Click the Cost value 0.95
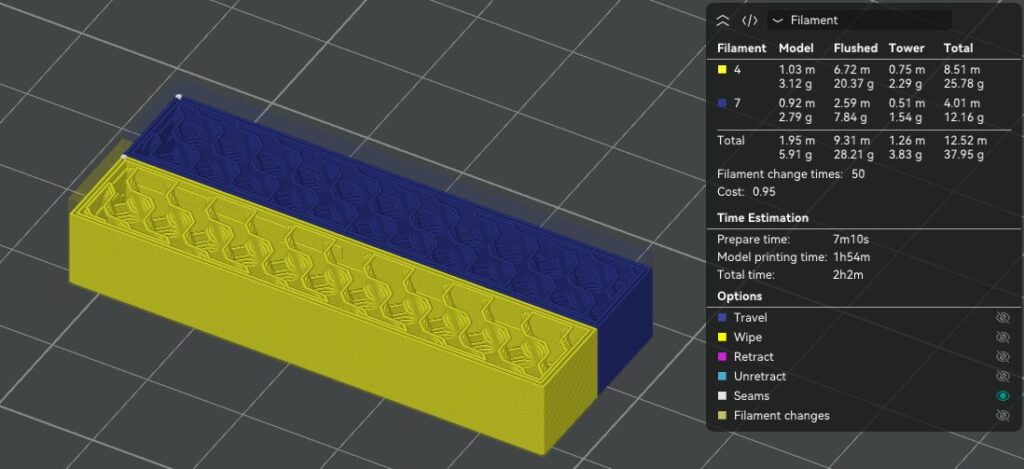The height and width of the screenshot is (469, 1024). [x=765, y=192]
